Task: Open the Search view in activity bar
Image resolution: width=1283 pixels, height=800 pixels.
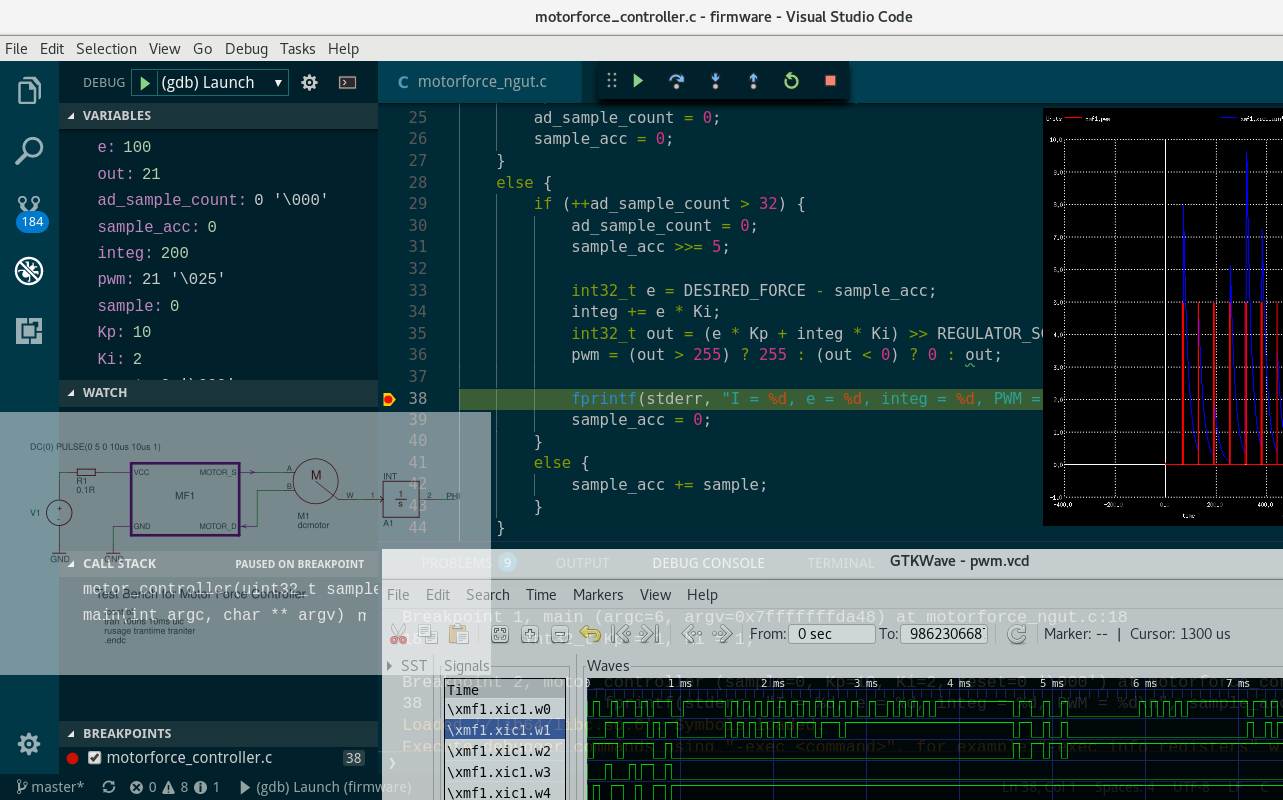Action: [x=29, y=151]
